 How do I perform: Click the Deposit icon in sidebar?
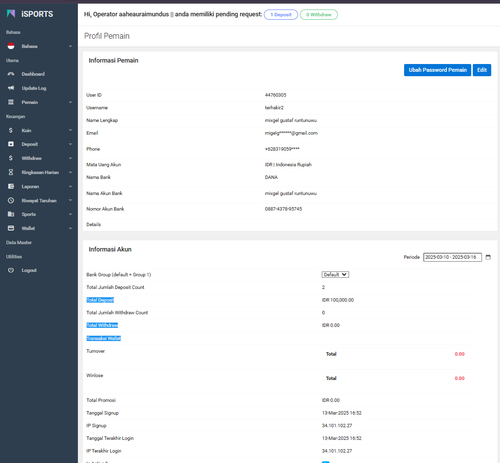point(11,144)
